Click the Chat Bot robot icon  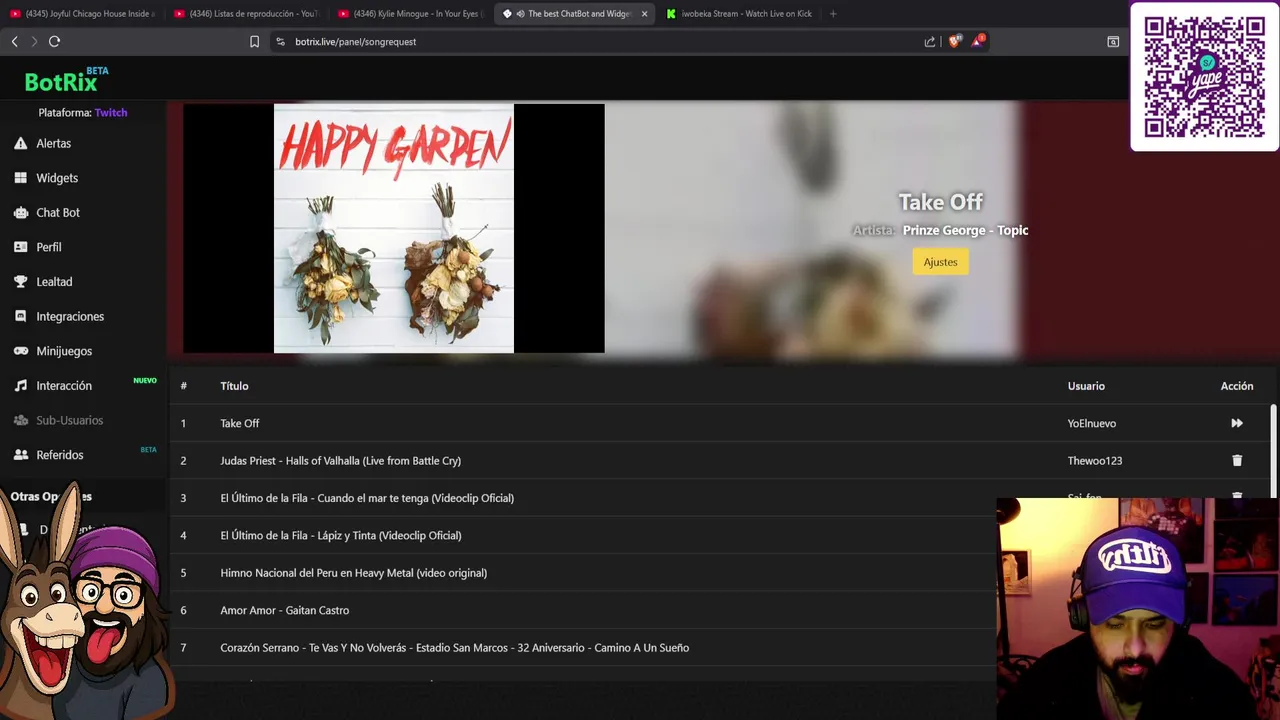[x=20, y=213]
